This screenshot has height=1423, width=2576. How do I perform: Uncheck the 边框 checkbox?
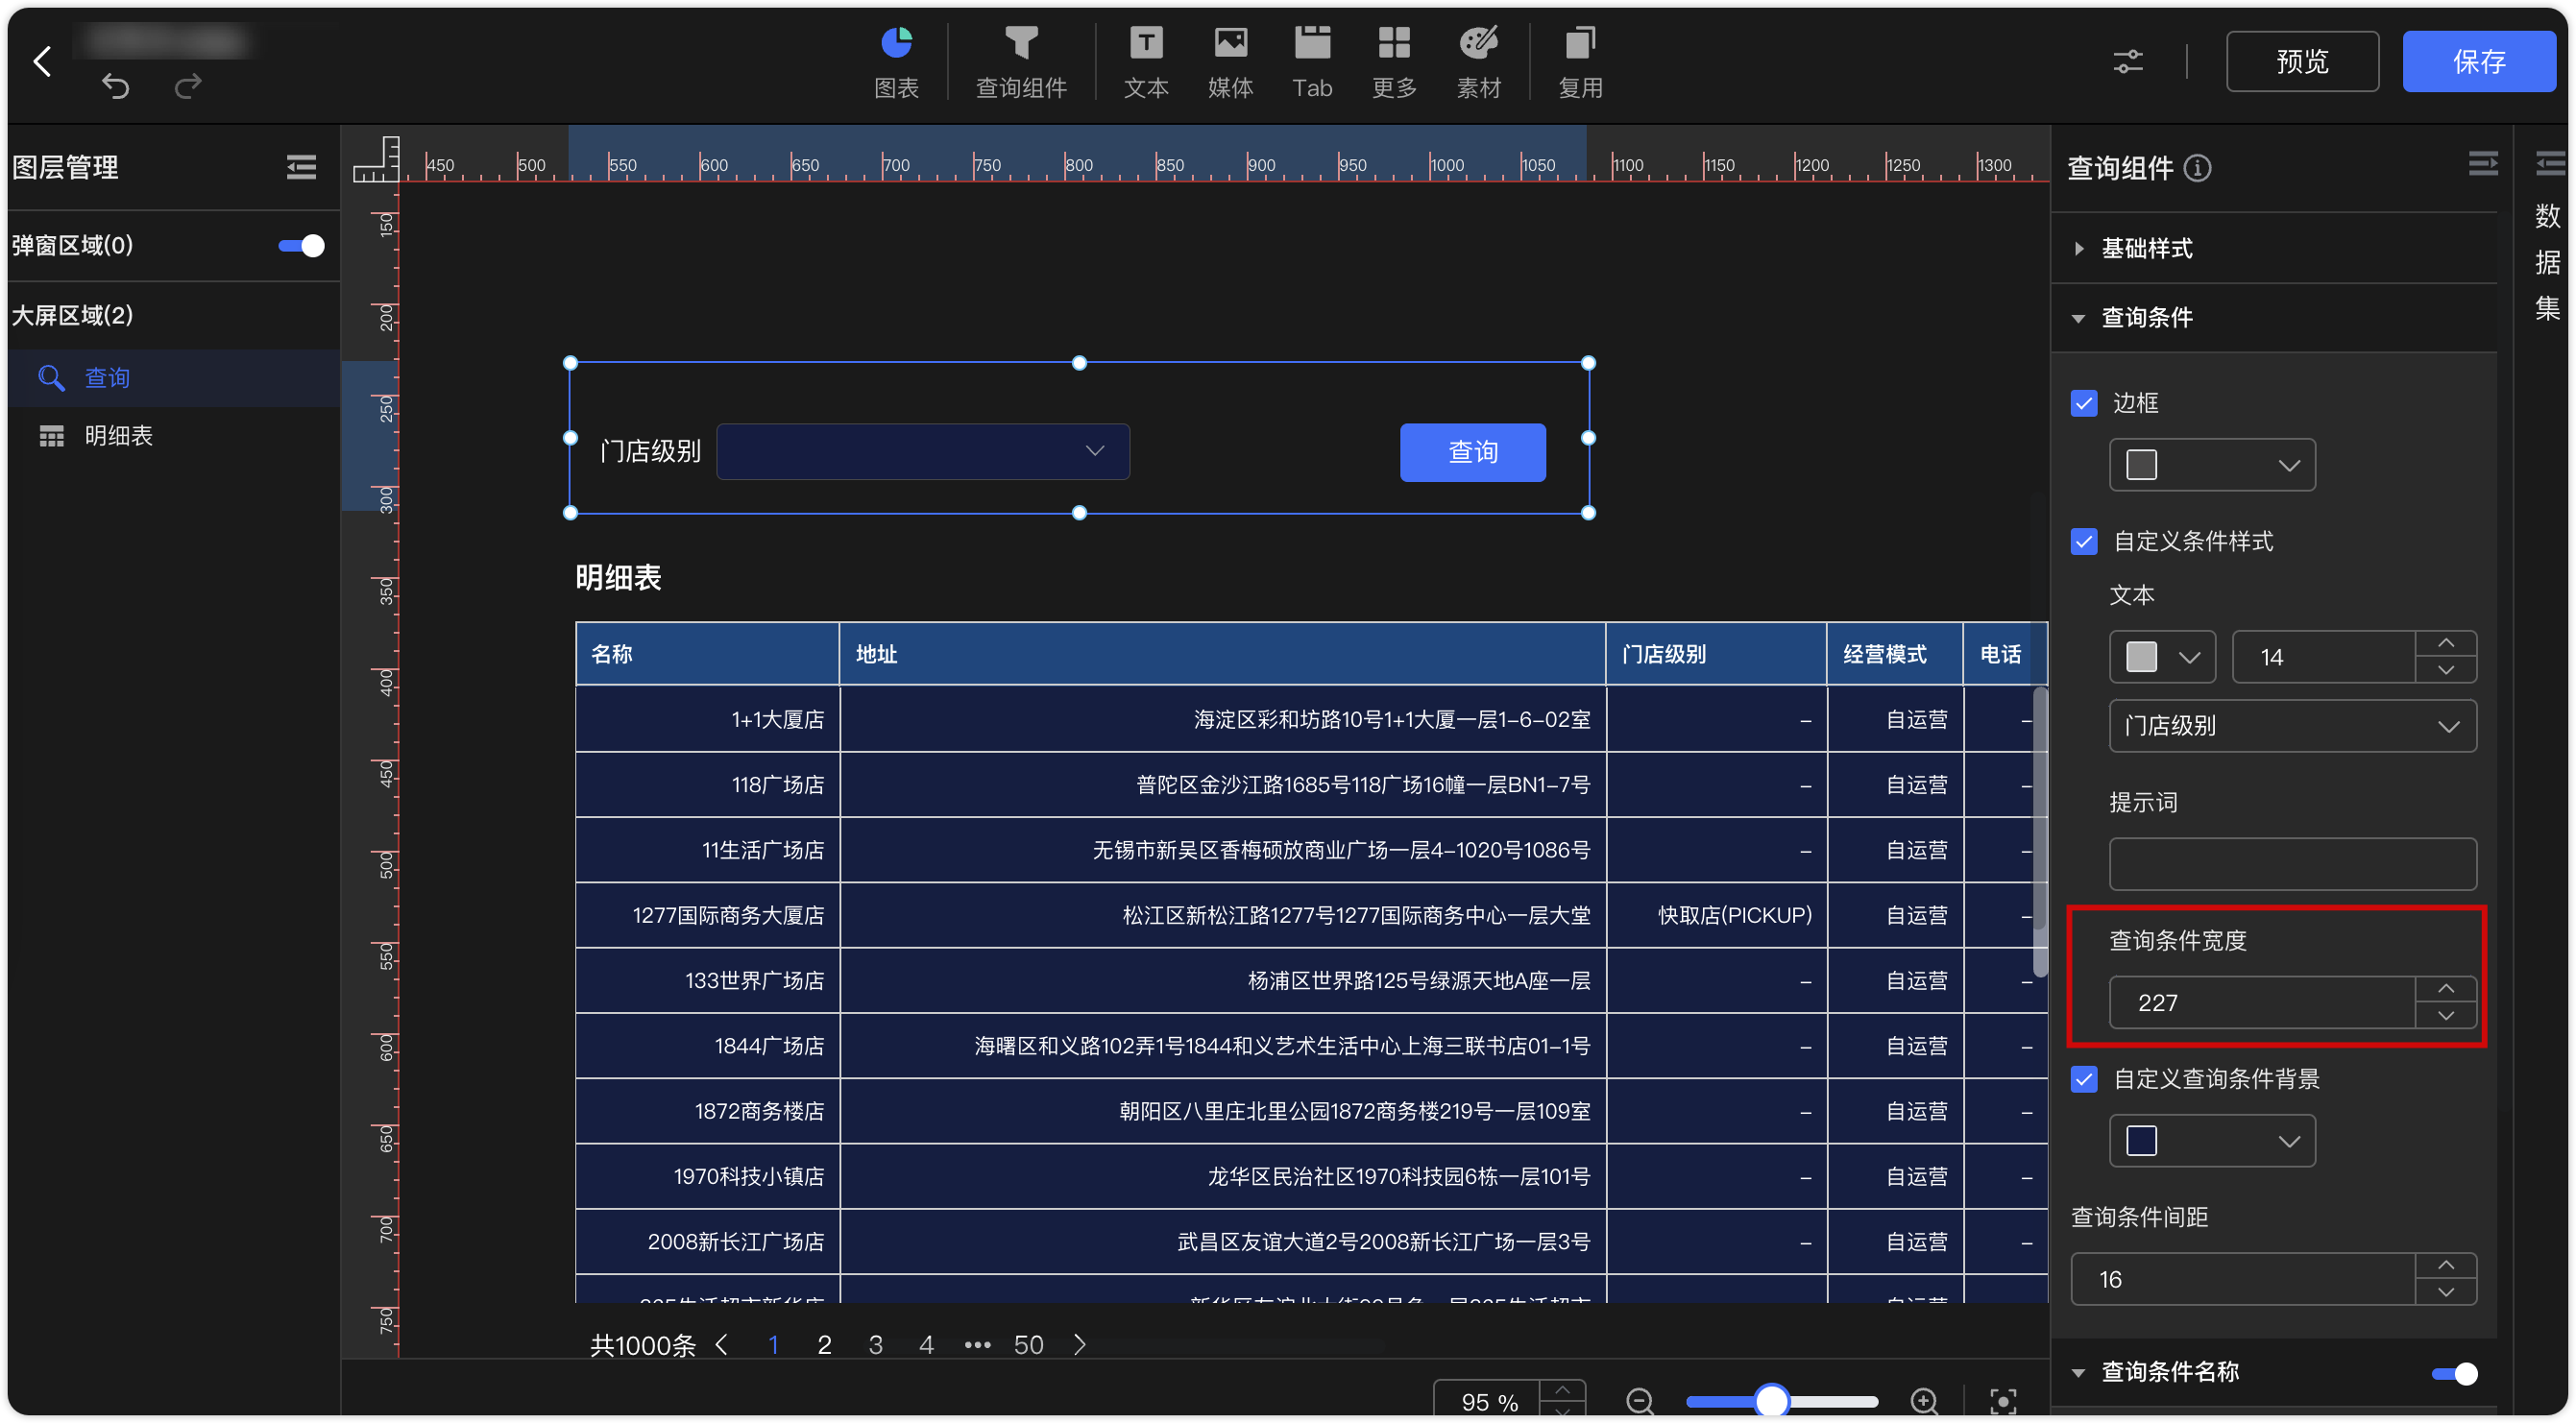[x=2084, y=403]
